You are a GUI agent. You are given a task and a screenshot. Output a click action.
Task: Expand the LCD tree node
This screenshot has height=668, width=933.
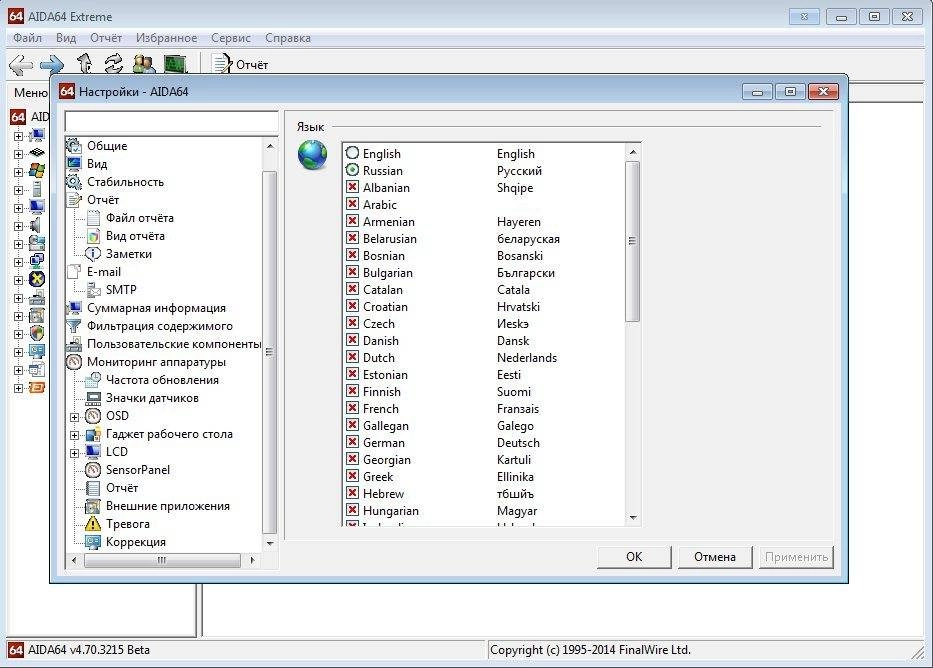tap(75, 453)
